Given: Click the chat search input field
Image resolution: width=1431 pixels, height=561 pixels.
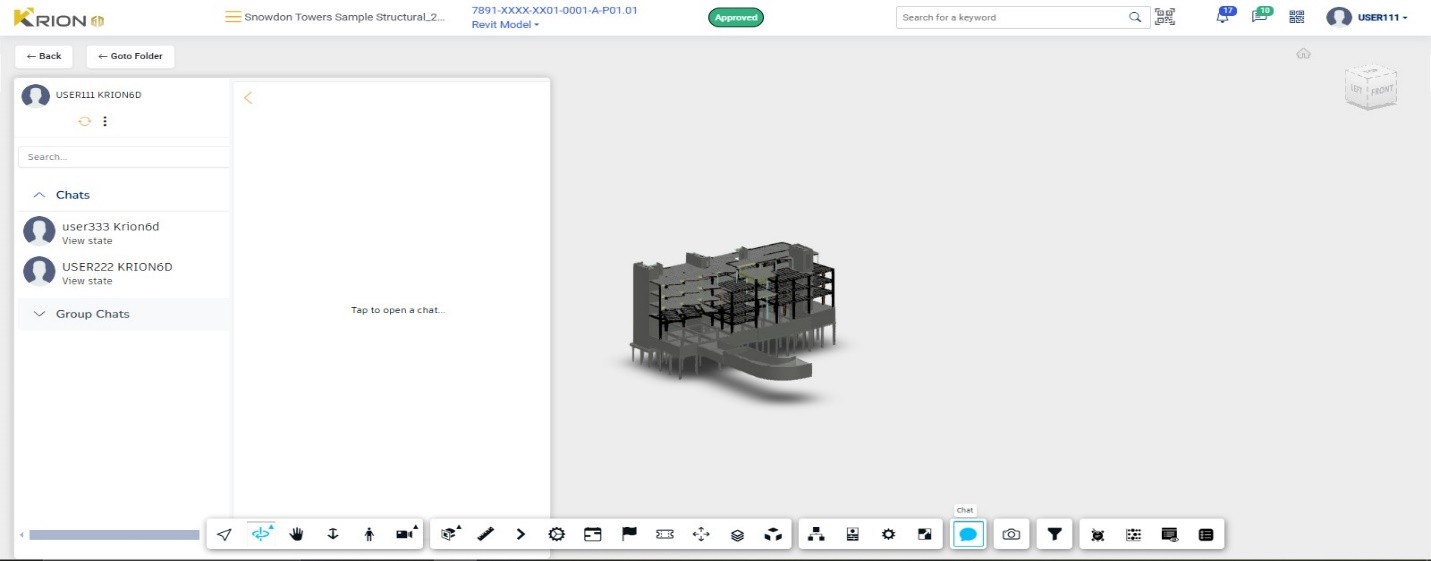Looking at the screenshot, I should pos(124,157).
